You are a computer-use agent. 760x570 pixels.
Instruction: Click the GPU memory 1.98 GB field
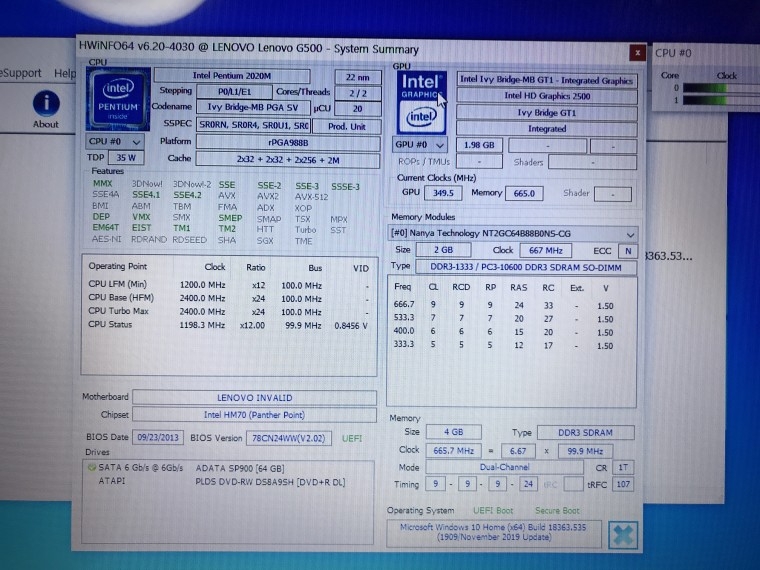[x=479, y=145]
